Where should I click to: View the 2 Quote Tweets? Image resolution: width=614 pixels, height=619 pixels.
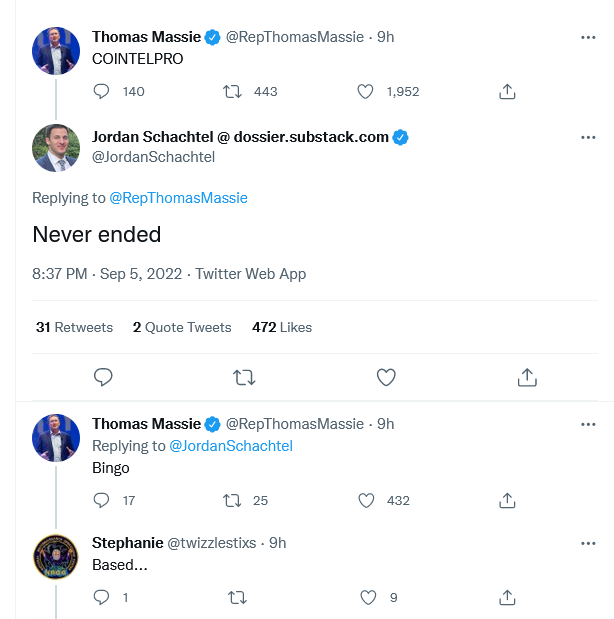tap(182, 327)
